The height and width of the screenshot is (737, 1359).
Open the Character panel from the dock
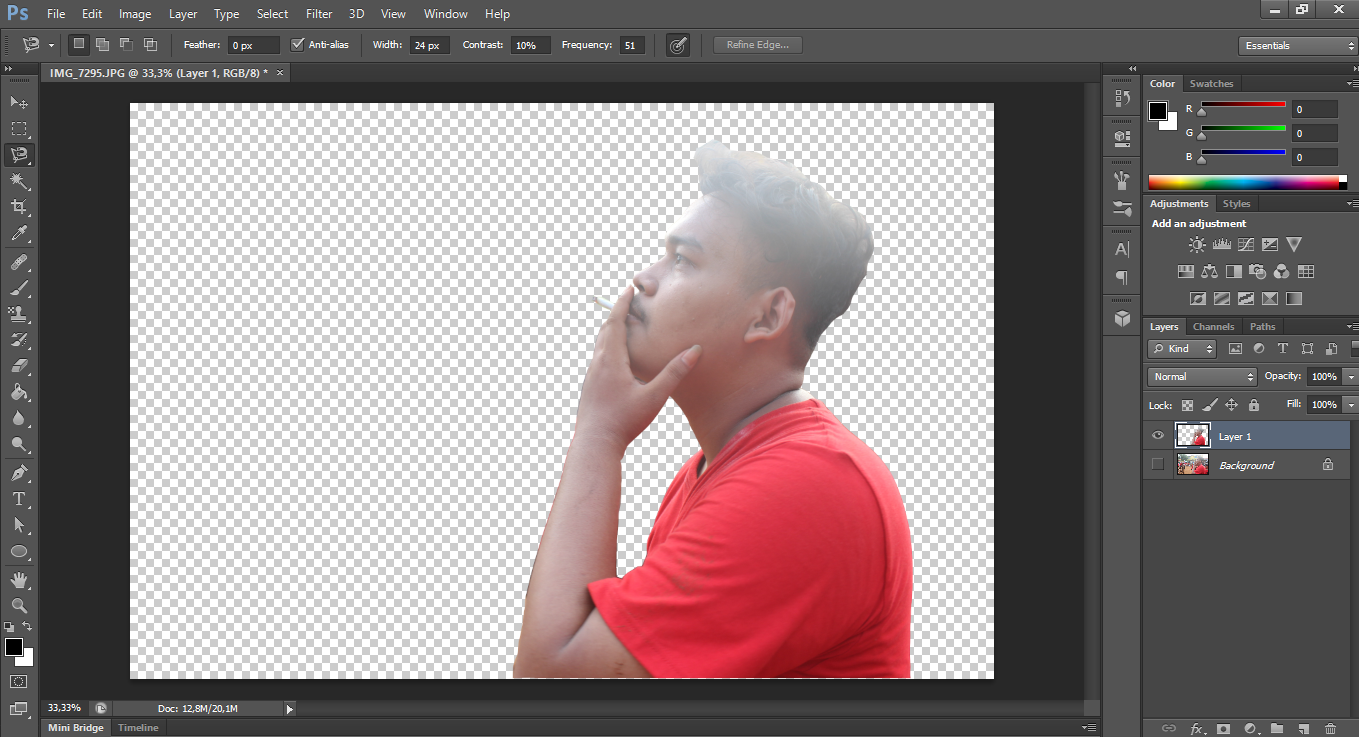[1122, 249]
